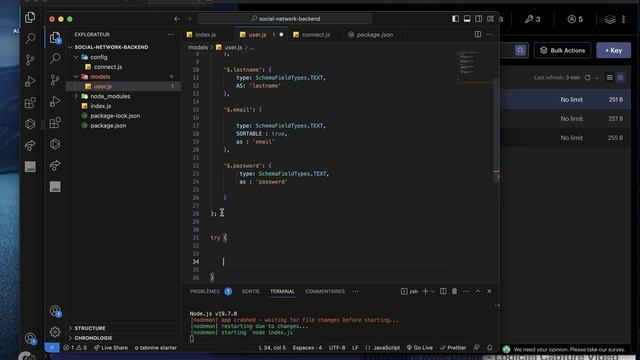Close the terminal panel with the X
Image resolution: width=640 pixels, height=360 pixels.
[489, 291]
